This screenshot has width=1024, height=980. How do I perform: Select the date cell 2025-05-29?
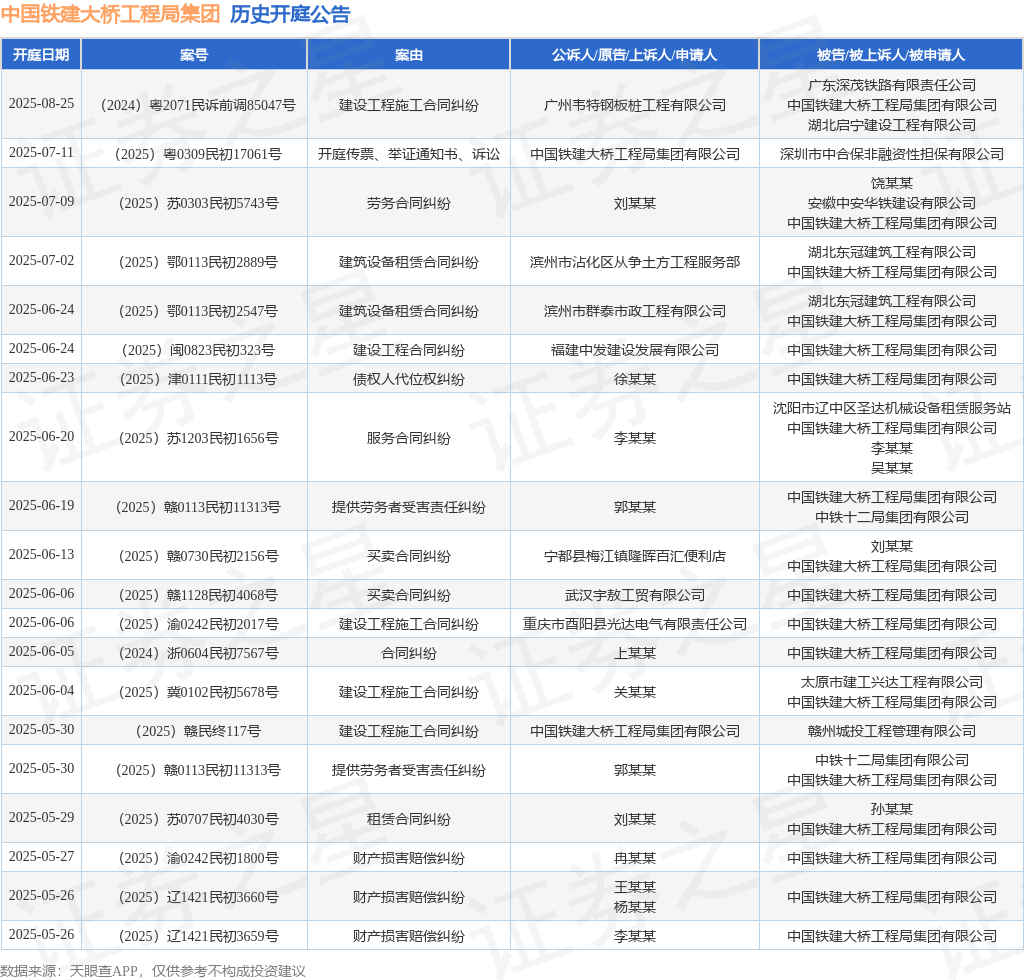pos(41,817)
